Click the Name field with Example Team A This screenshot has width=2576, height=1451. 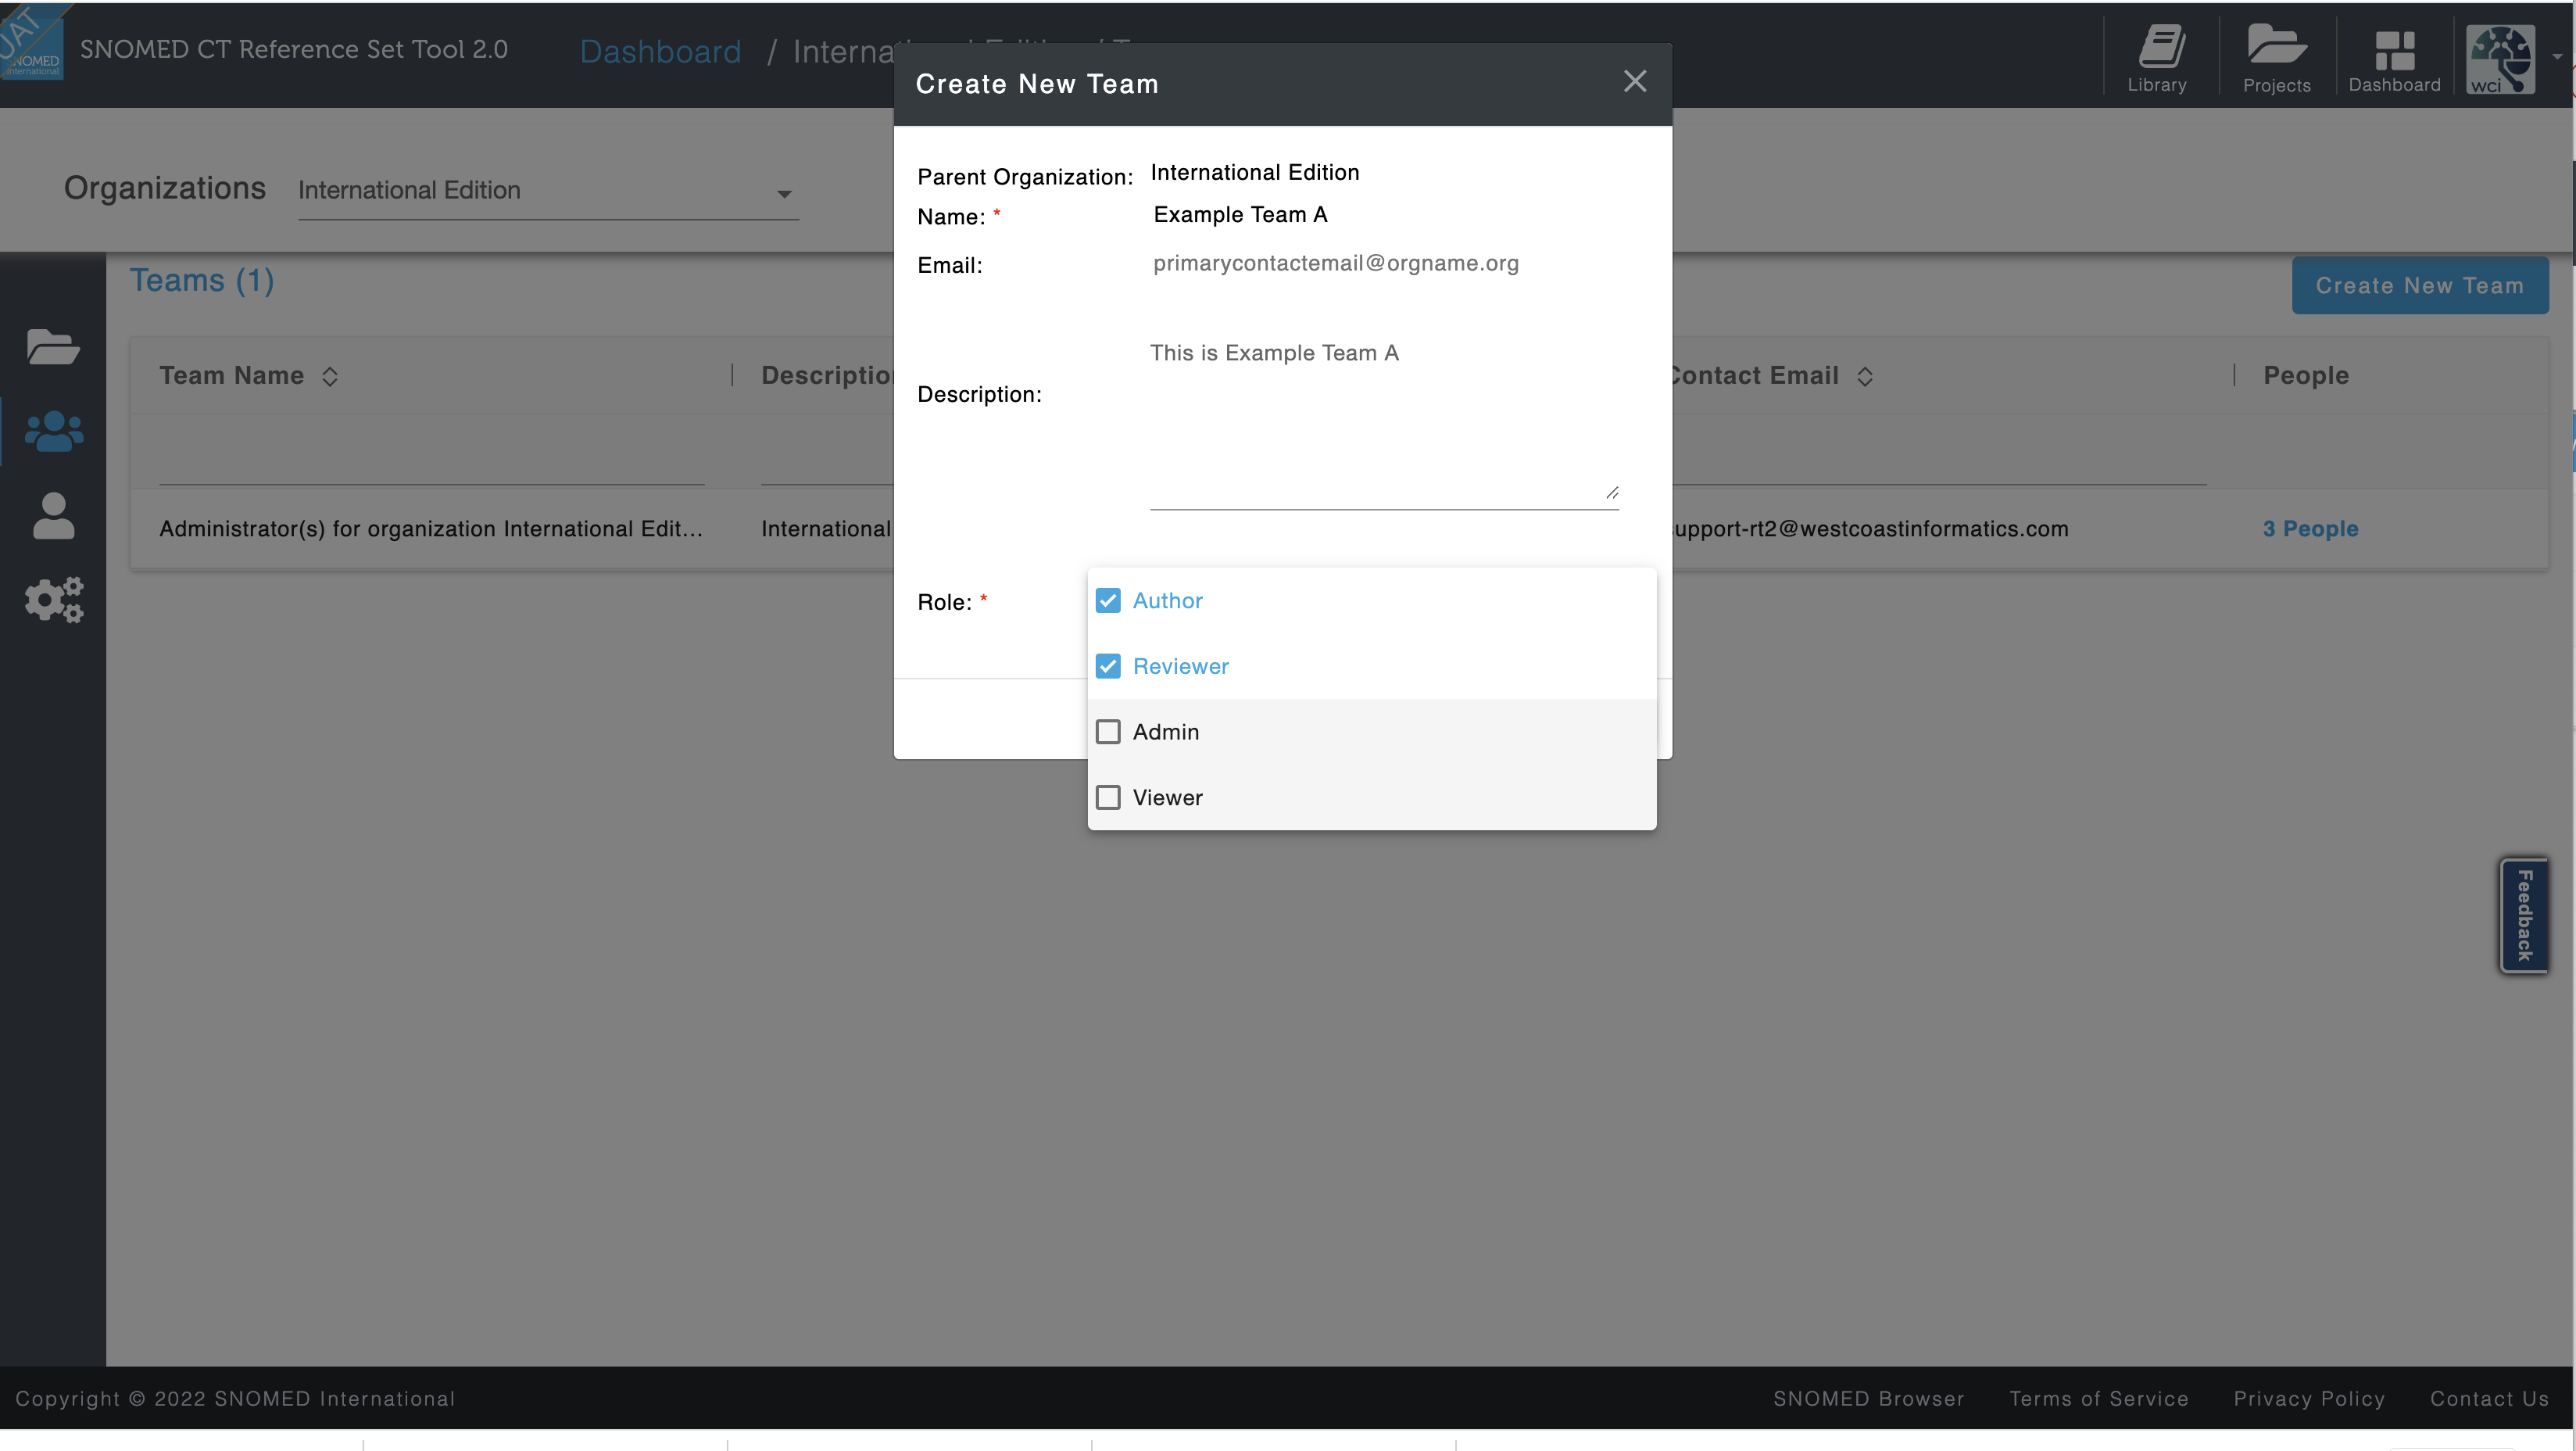pyautogui.click(x=1384, y=215)
